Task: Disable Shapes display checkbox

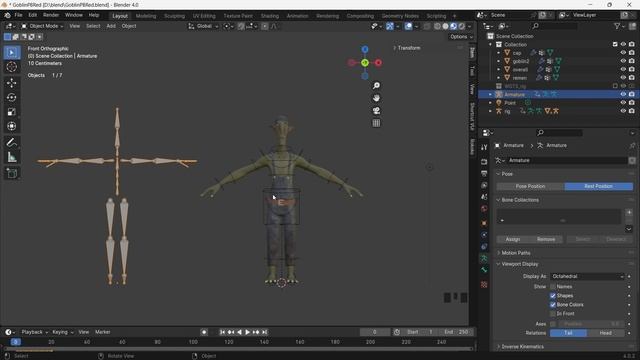Action: point(553,296)
